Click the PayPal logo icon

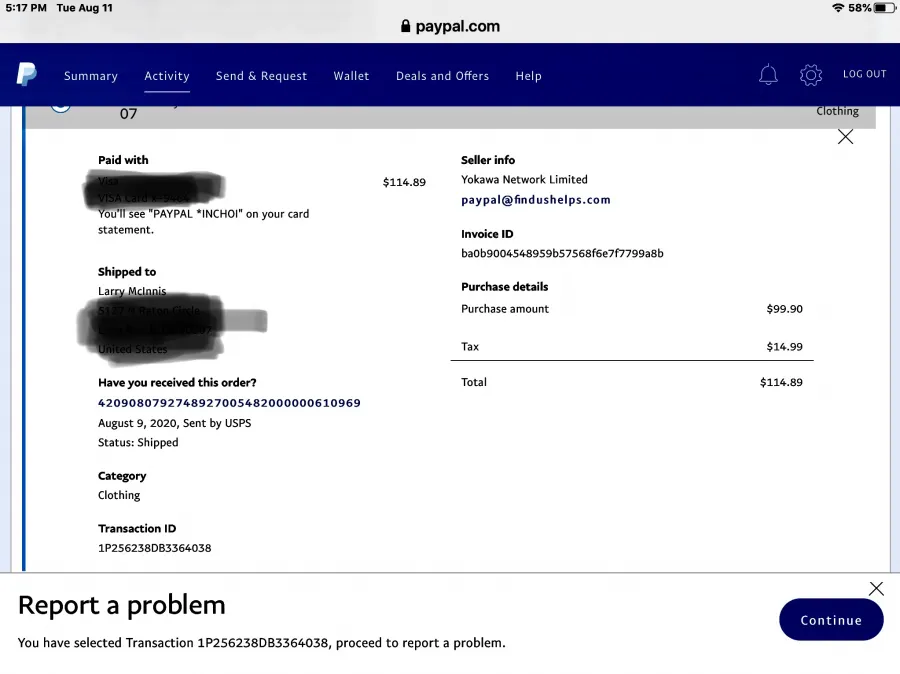[26, 74]
